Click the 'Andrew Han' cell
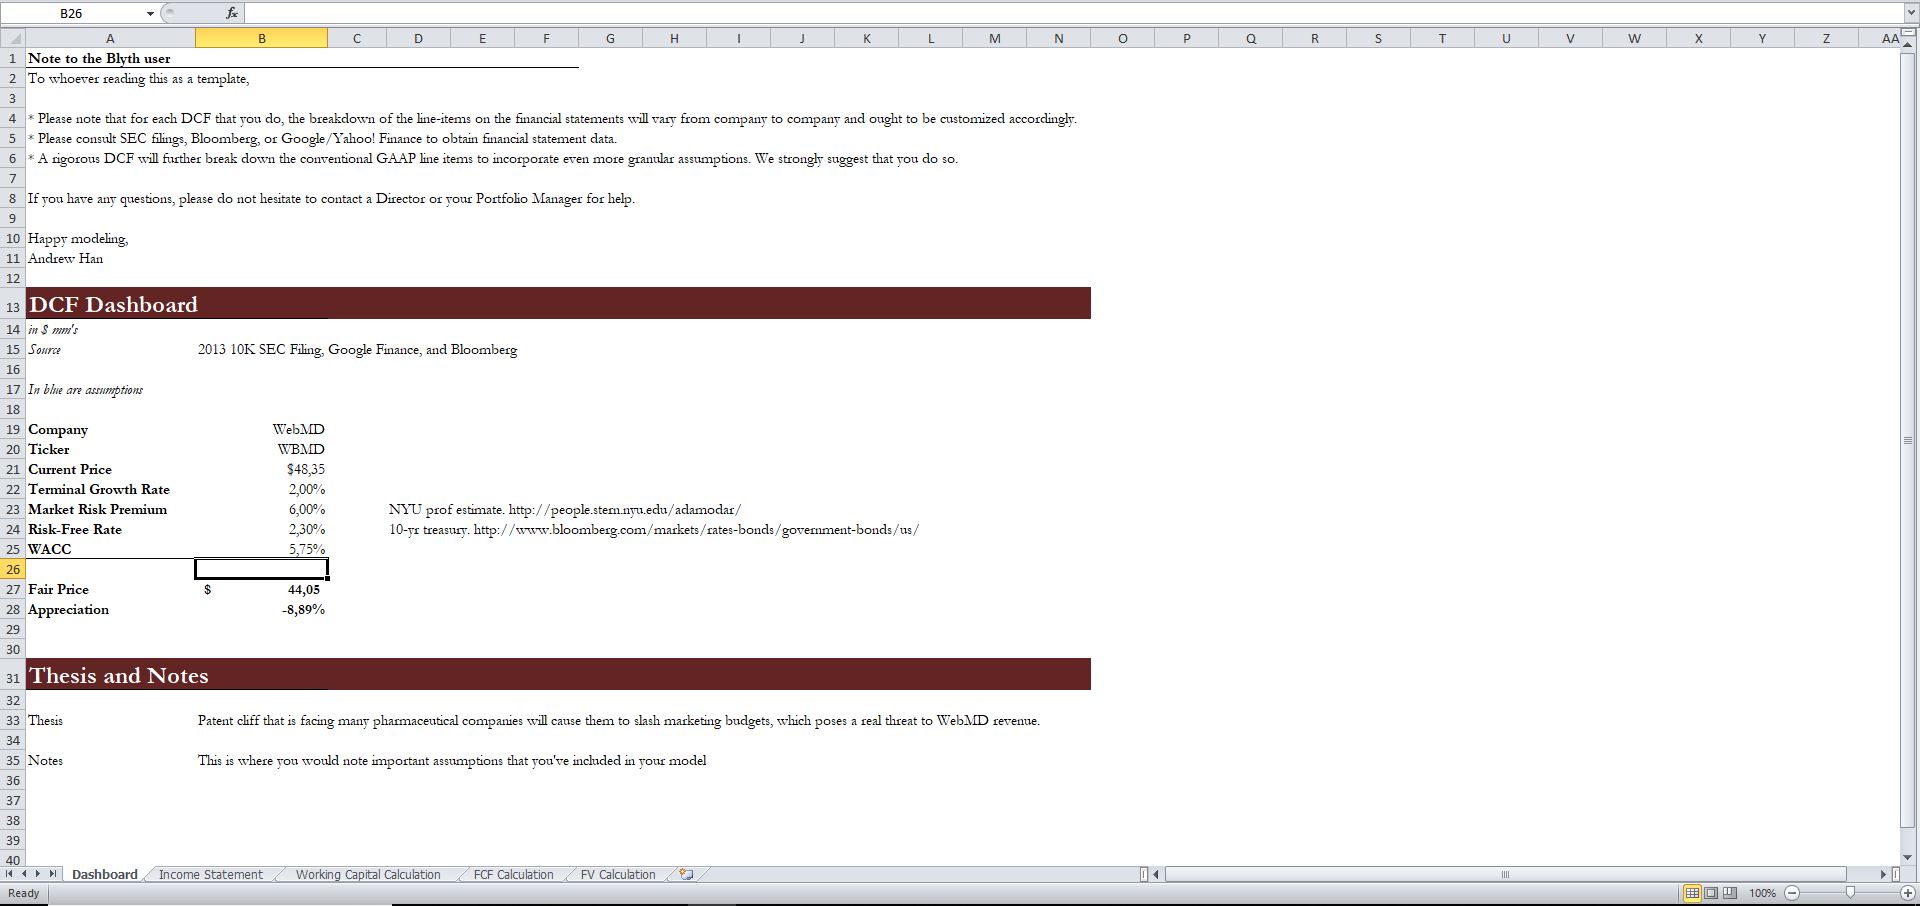1920x906 pixels. (x=65, y=258)
